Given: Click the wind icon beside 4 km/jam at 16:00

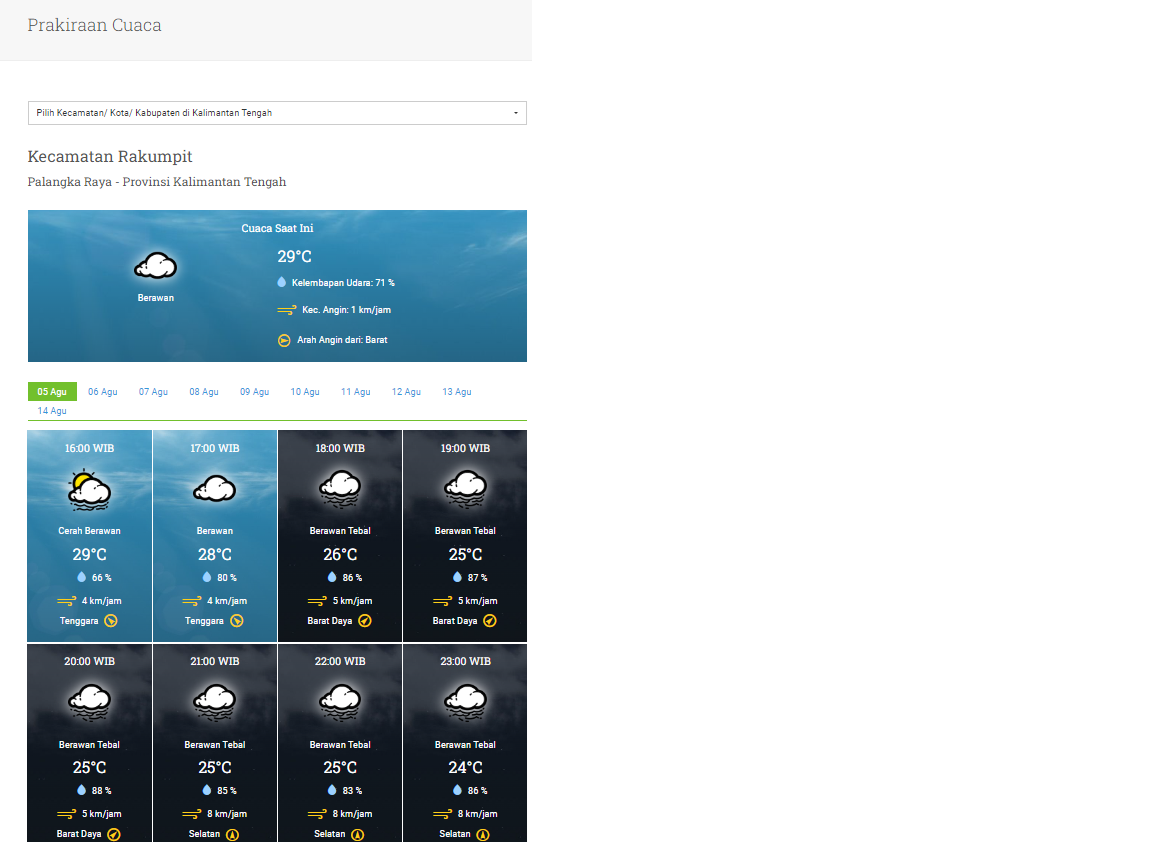Looking at the screenshot, I should click(66, 601).
